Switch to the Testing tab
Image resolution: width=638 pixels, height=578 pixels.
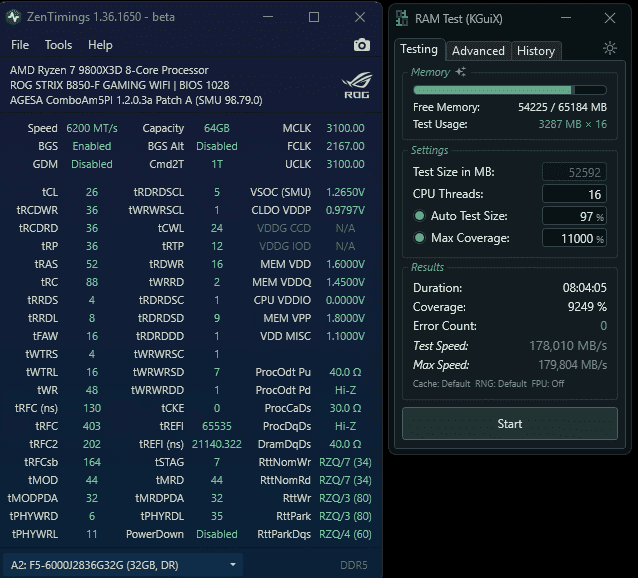pos(419,49)
